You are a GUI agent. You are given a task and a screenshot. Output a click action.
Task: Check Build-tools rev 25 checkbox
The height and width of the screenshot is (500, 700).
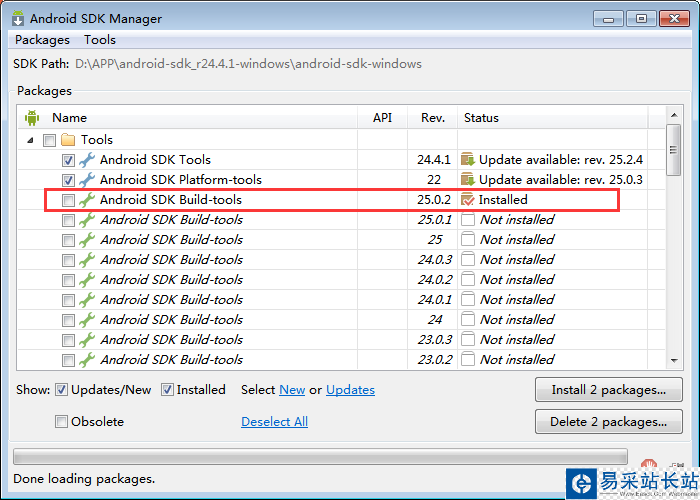pos(68,240)
